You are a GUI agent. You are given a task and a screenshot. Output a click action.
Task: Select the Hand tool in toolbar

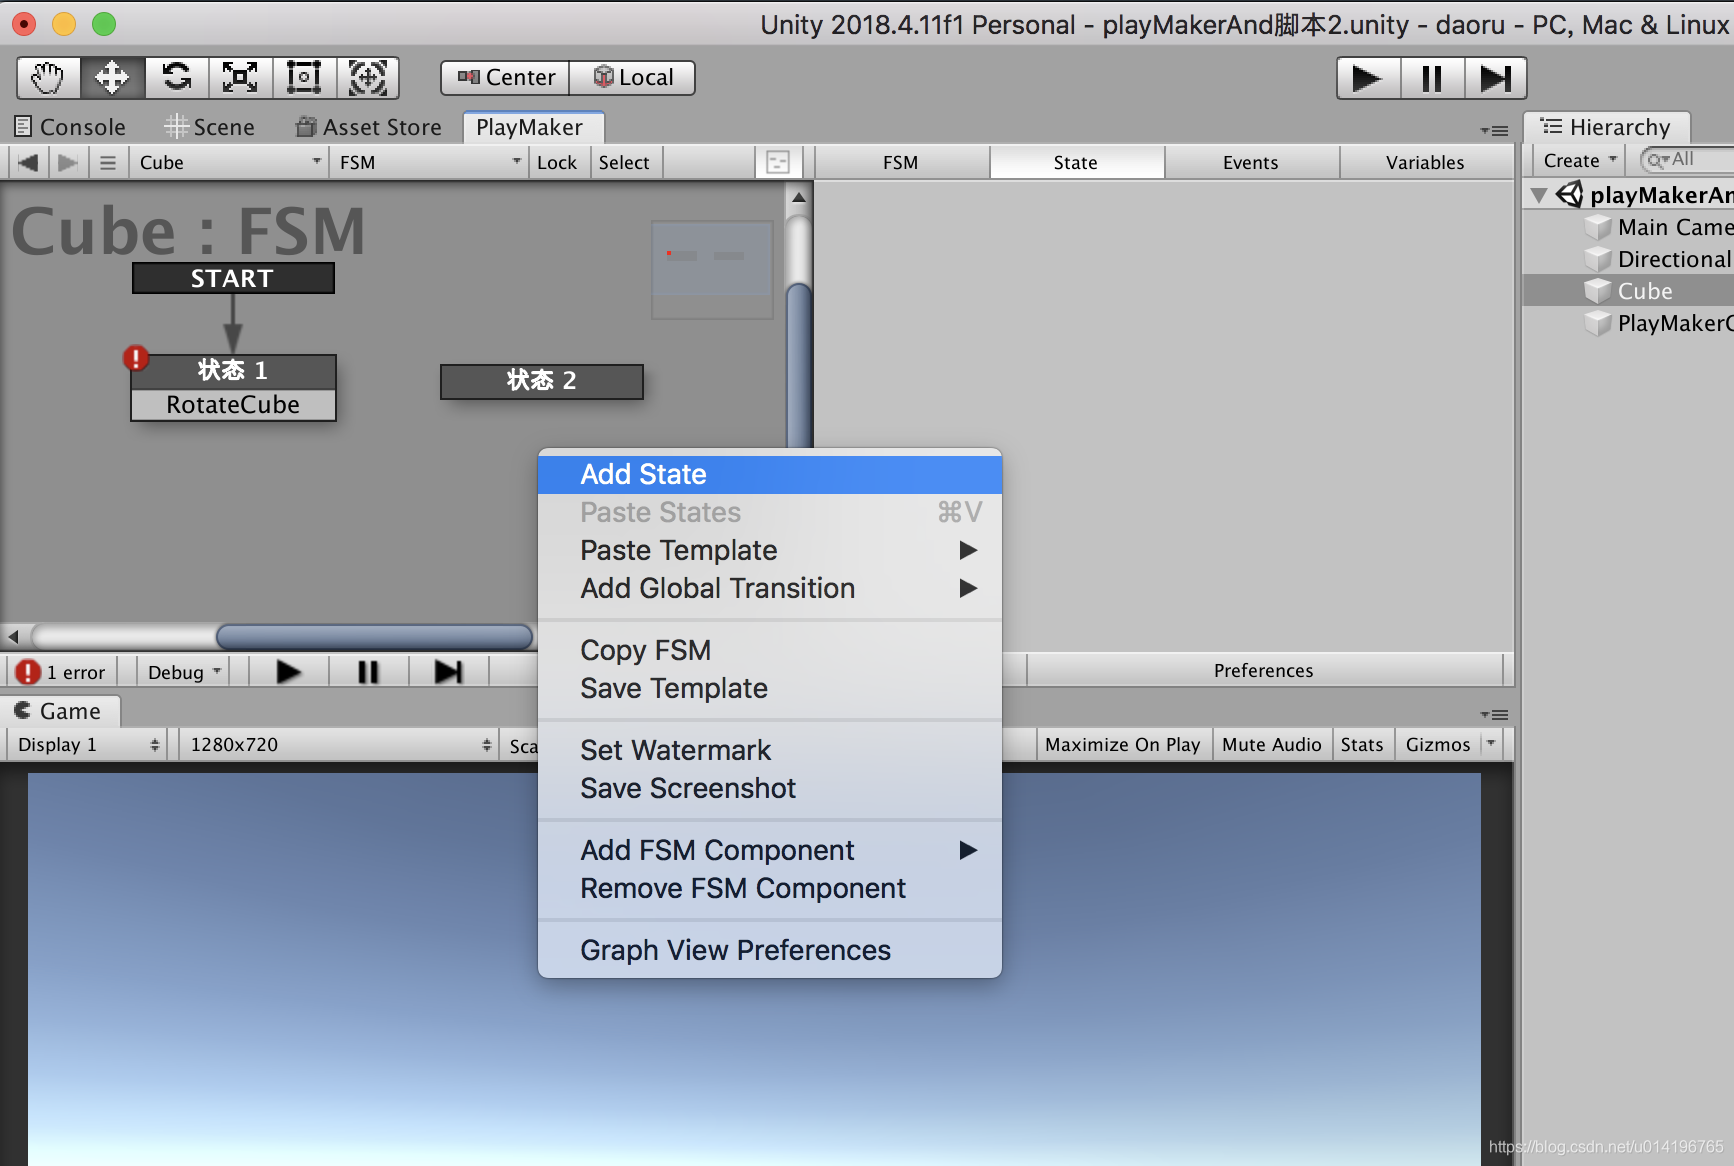[x=48, y=78]
